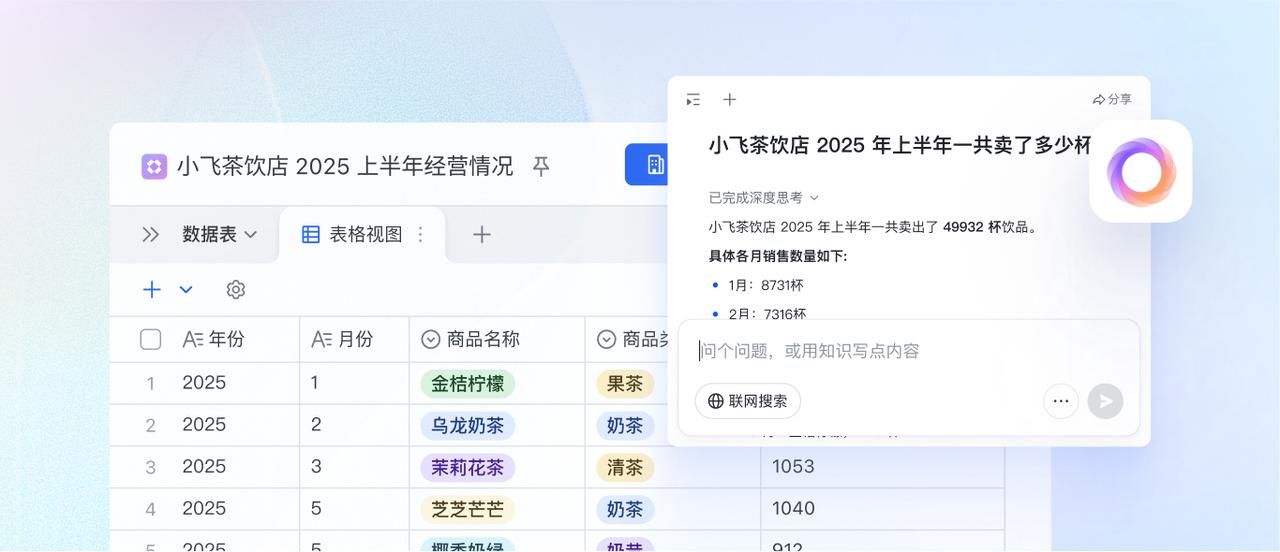Screen dimensions: 1280x552
Task: Tick the select-all checkbox in header row
Action: (x=151, y=340)
